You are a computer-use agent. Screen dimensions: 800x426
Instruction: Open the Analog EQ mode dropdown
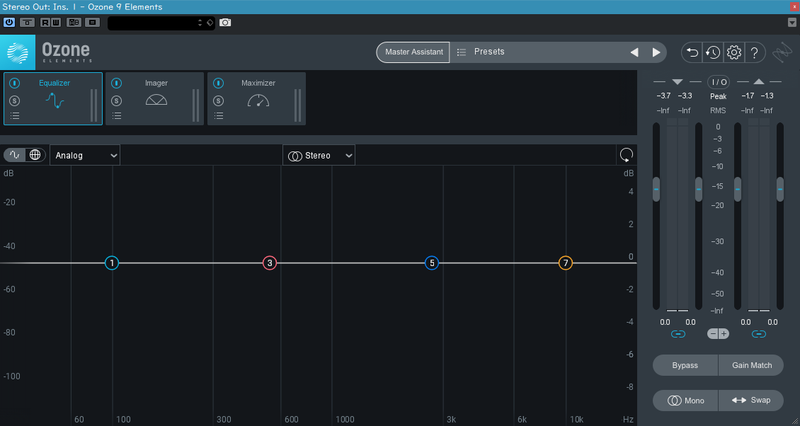tap(85, 155)
